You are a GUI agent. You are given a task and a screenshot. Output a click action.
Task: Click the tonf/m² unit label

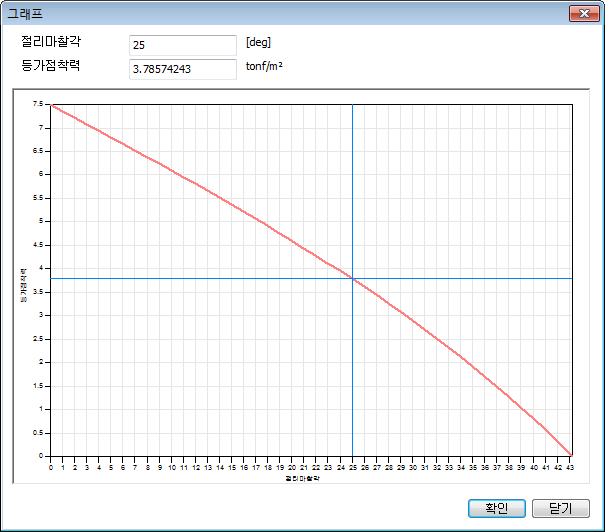click(264, 66)
